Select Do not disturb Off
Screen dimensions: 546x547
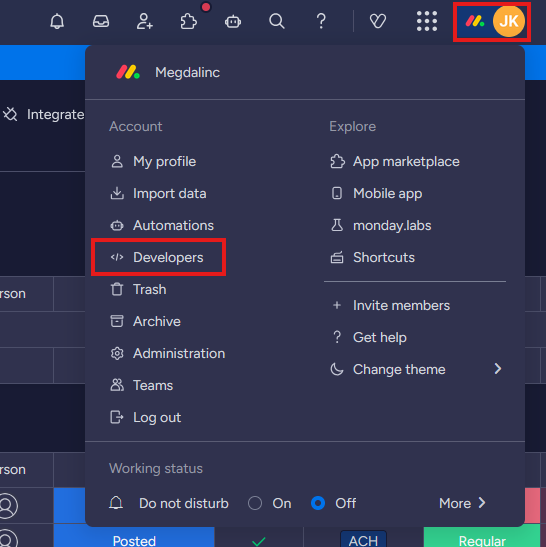pos(318,503)
